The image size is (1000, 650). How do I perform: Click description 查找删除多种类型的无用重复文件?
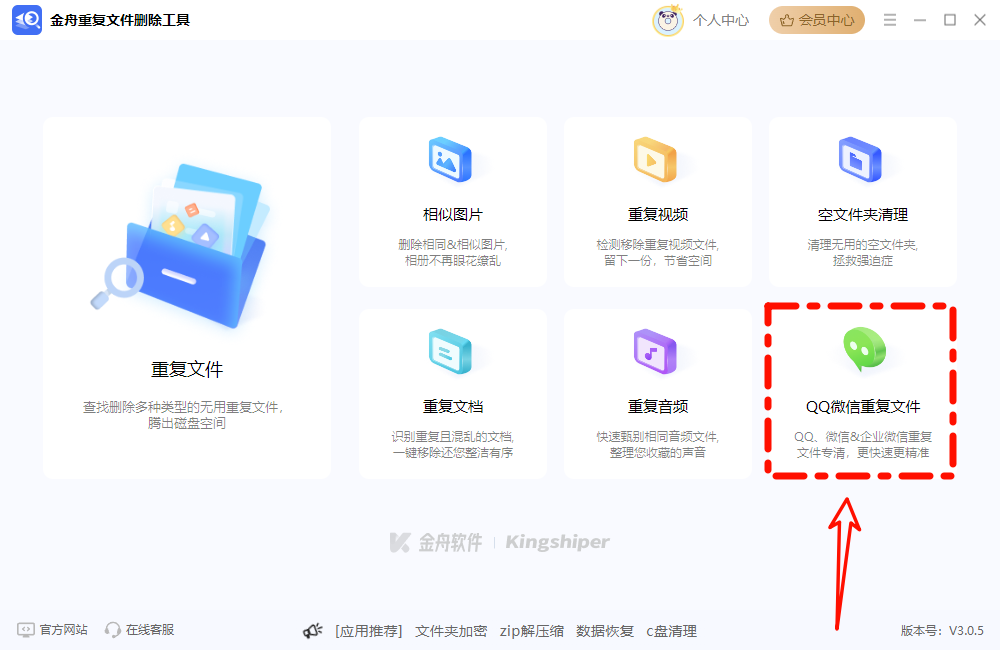(183, 407)
